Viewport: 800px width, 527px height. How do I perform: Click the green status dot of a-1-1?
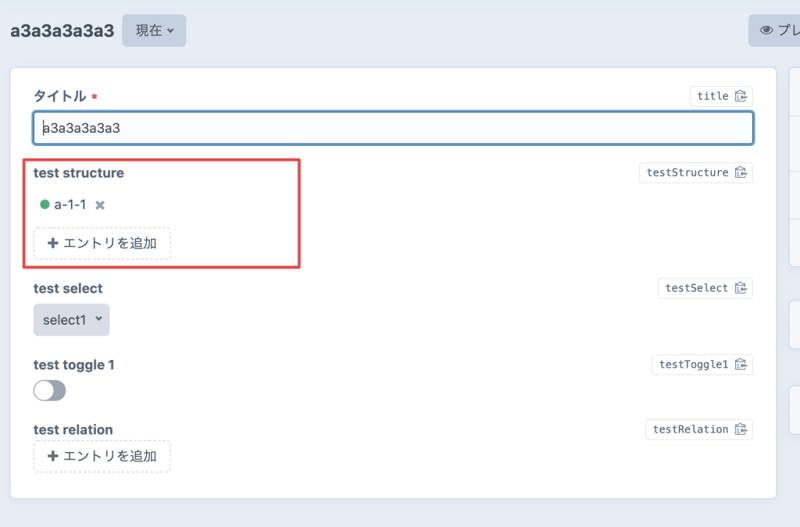(x=44, y=205)
